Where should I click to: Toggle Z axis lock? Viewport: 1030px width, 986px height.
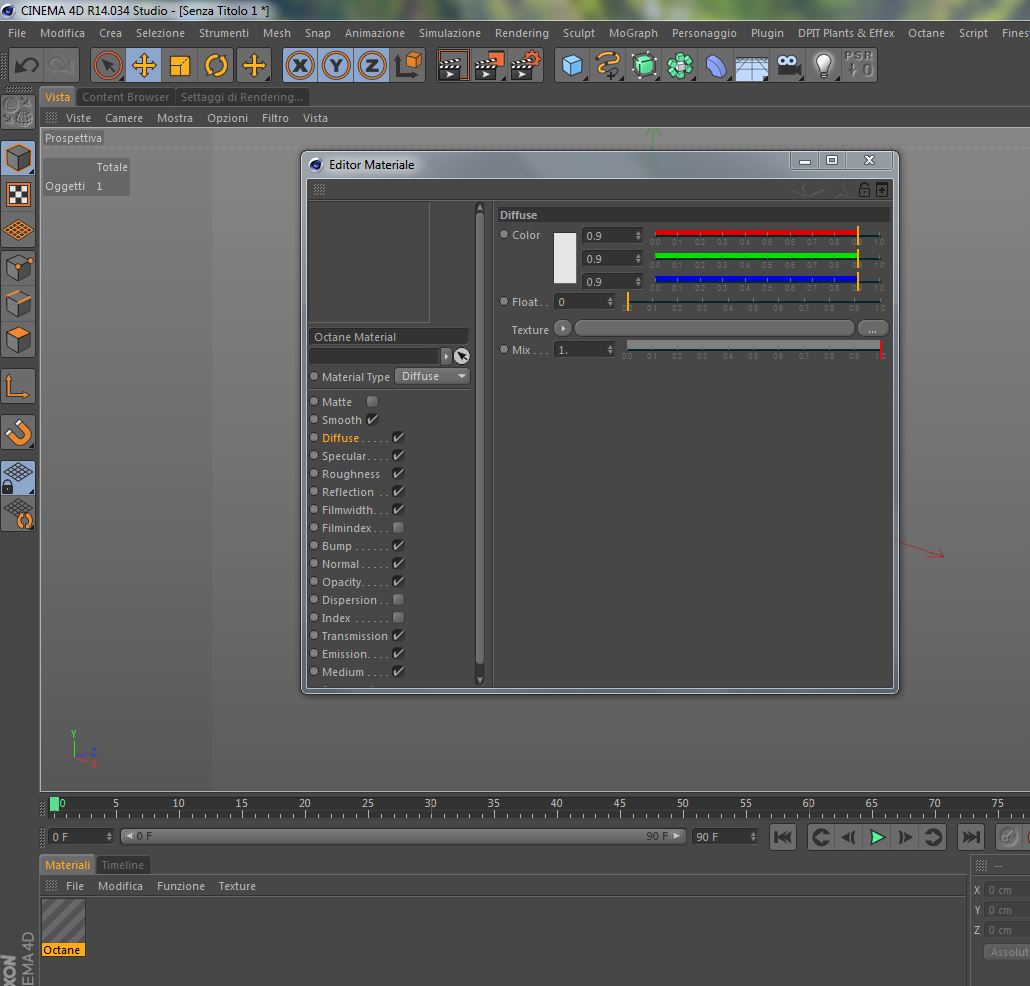[372, 66]
